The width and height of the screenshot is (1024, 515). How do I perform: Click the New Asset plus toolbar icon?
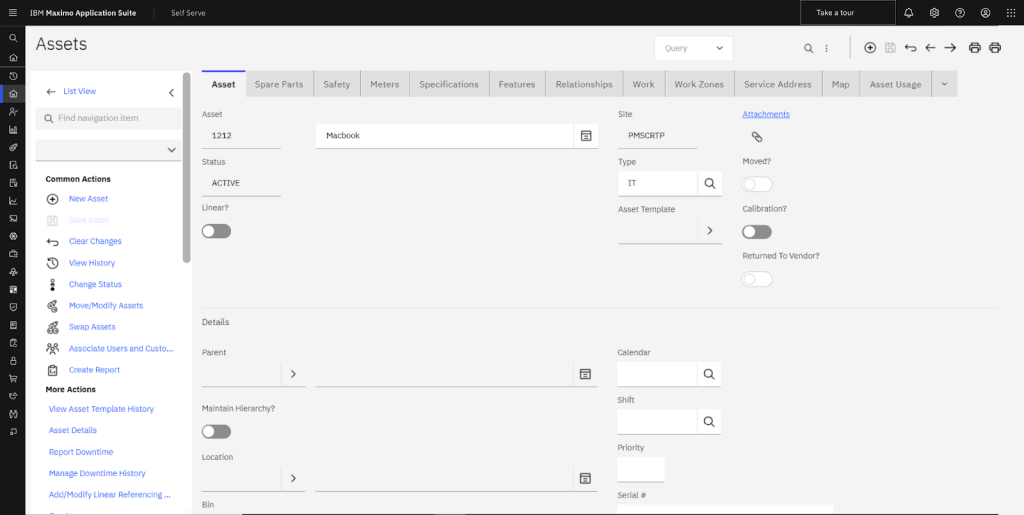pyautogui.click(x=870, y=48)
